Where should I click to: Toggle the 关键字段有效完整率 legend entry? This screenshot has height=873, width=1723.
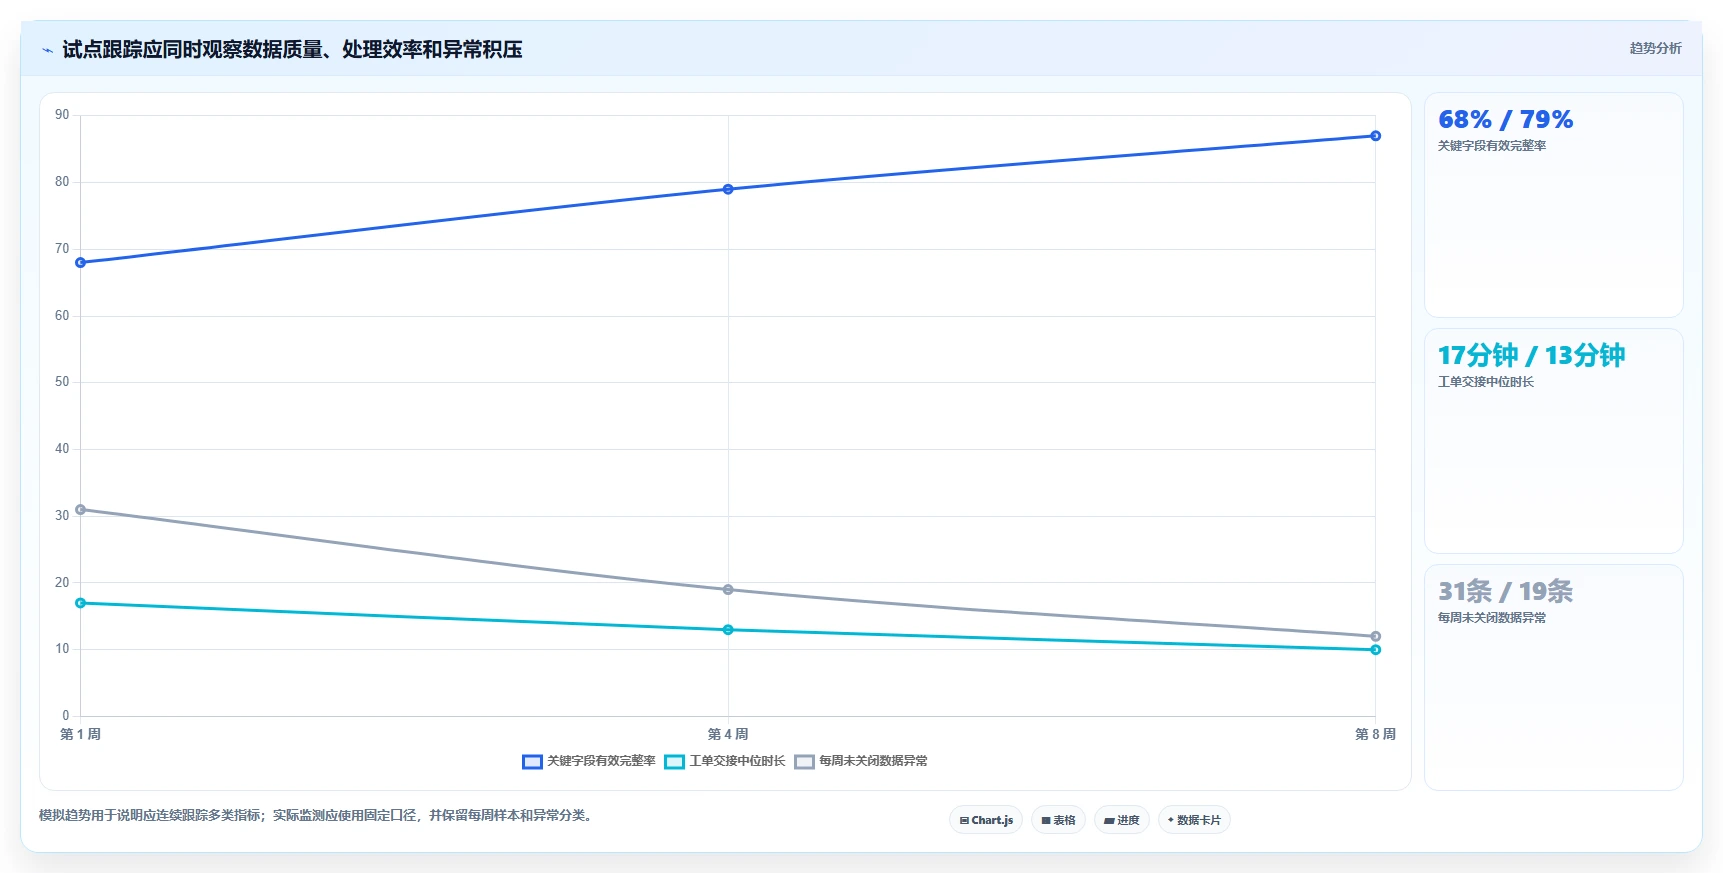click(x=589, y=761)
